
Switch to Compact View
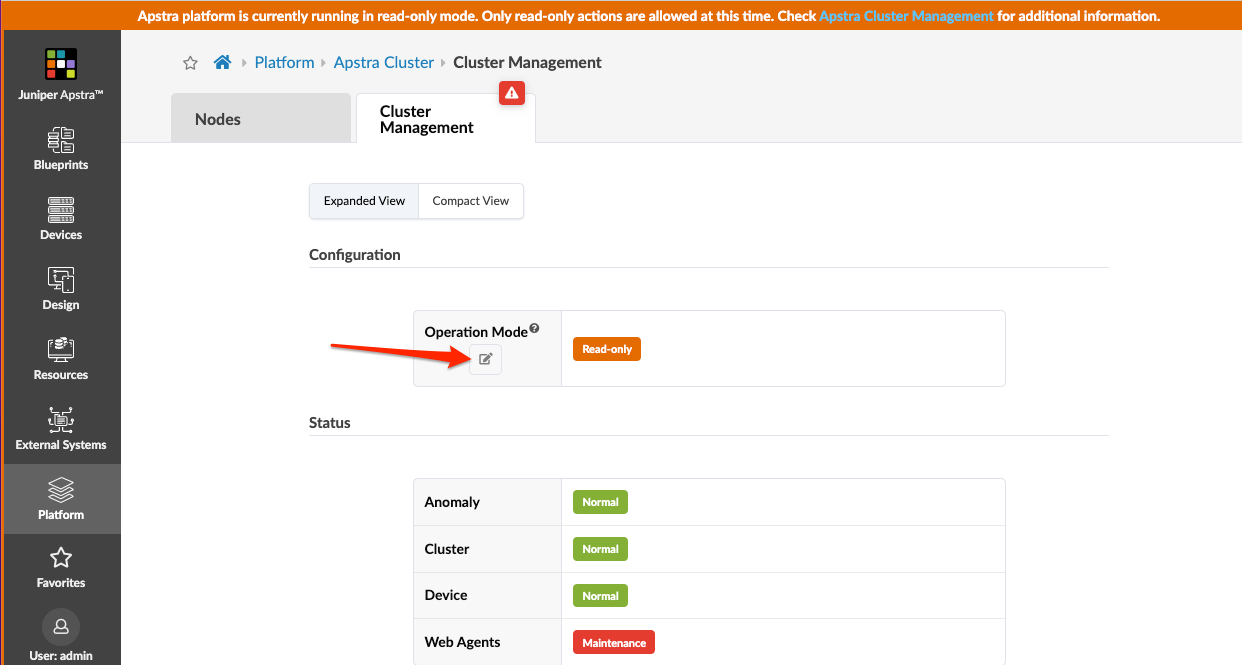coord(471,201)
